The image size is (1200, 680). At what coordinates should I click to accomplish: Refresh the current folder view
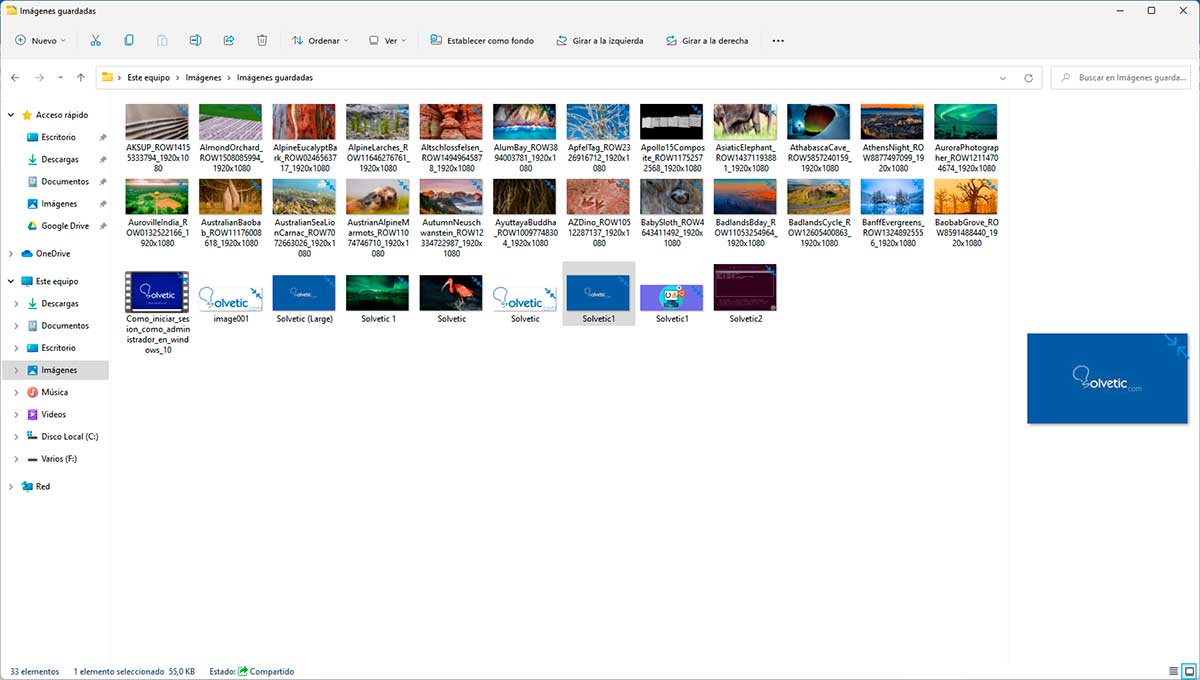[x=1028, y=78]
